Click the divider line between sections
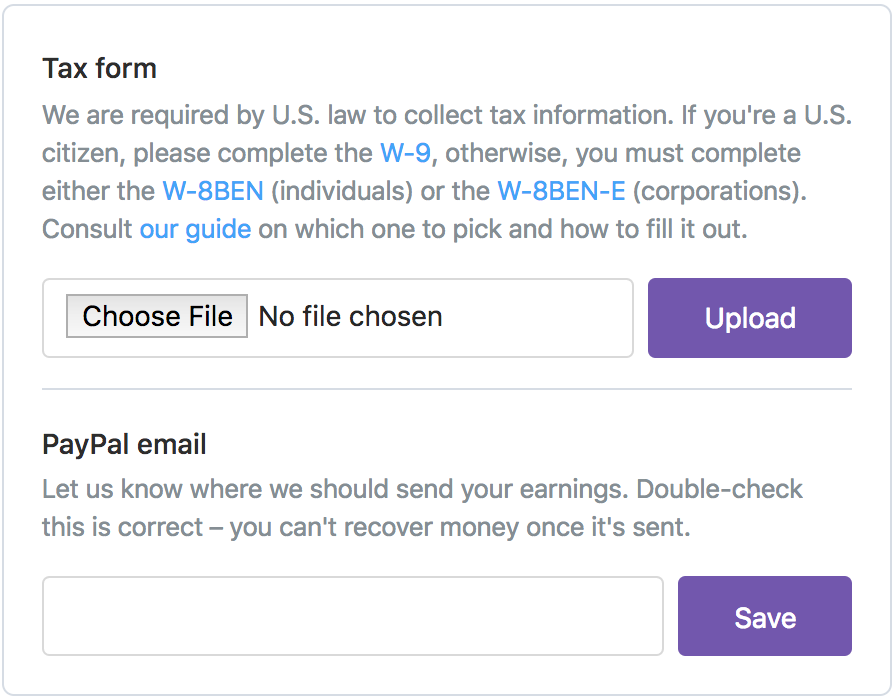896x700 pixels. click(446, 388)
